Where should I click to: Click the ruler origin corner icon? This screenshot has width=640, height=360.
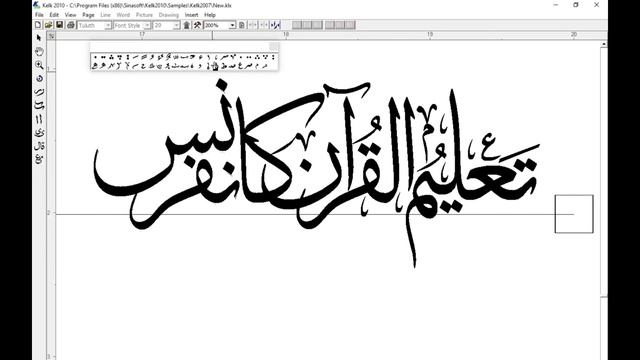tap(51, 36)
